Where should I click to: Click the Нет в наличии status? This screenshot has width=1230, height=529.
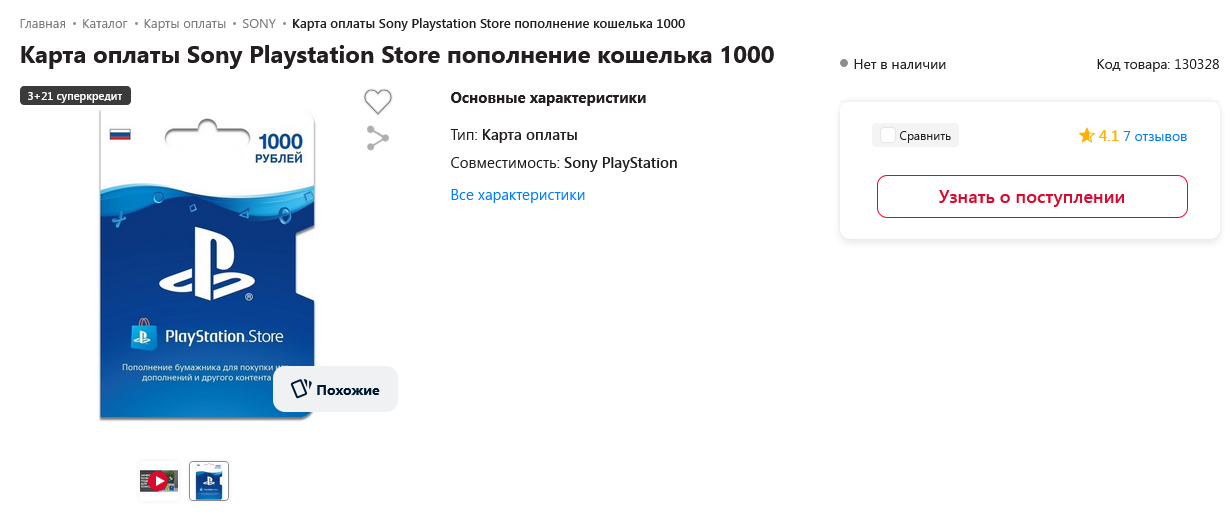(899, 64)
